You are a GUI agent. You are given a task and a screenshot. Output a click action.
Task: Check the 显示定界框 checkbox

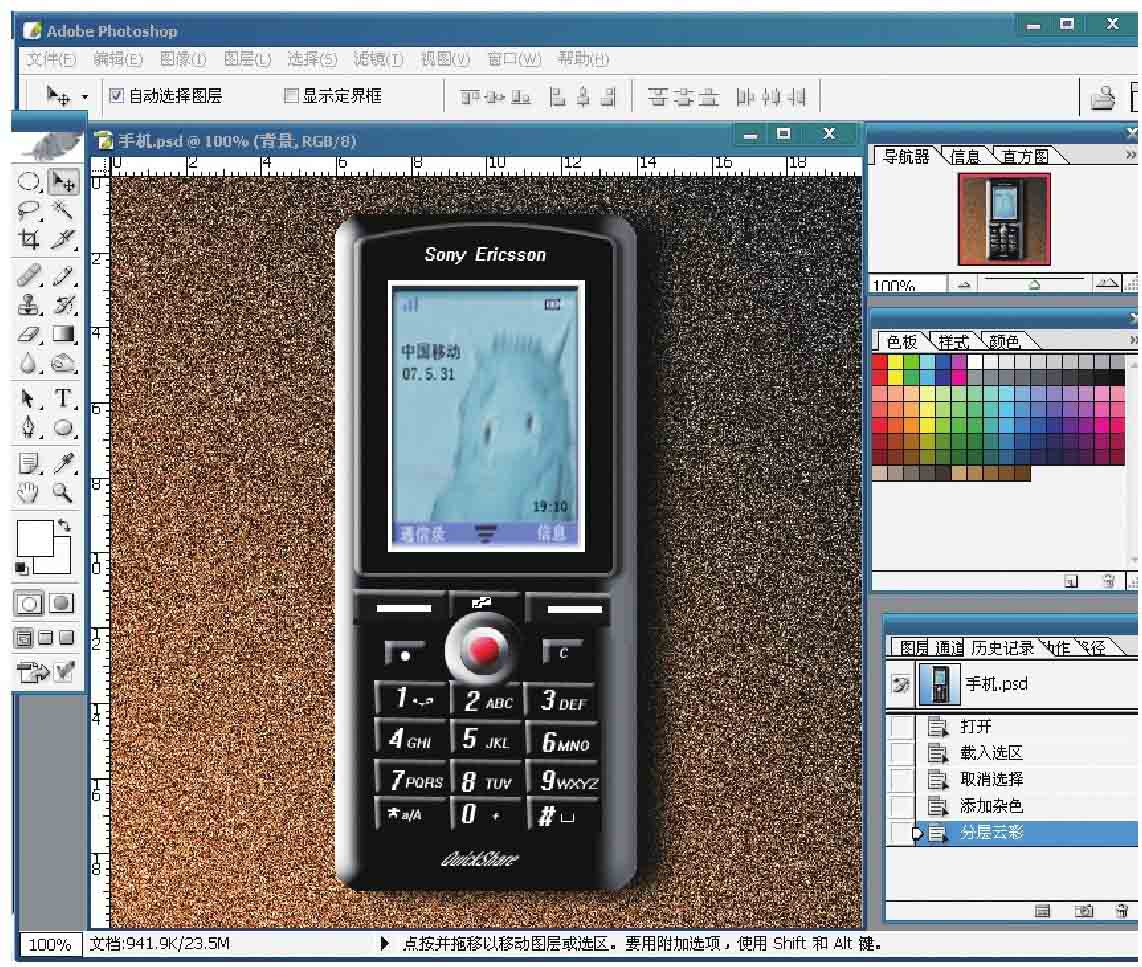tap(291, 95)
